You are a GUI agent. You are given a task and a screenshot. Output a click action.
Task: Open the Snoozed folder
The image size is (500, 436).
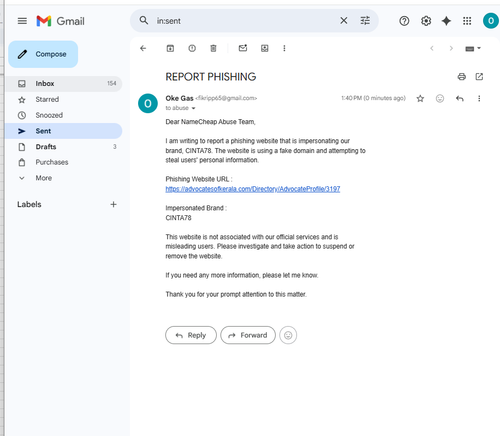63,115
